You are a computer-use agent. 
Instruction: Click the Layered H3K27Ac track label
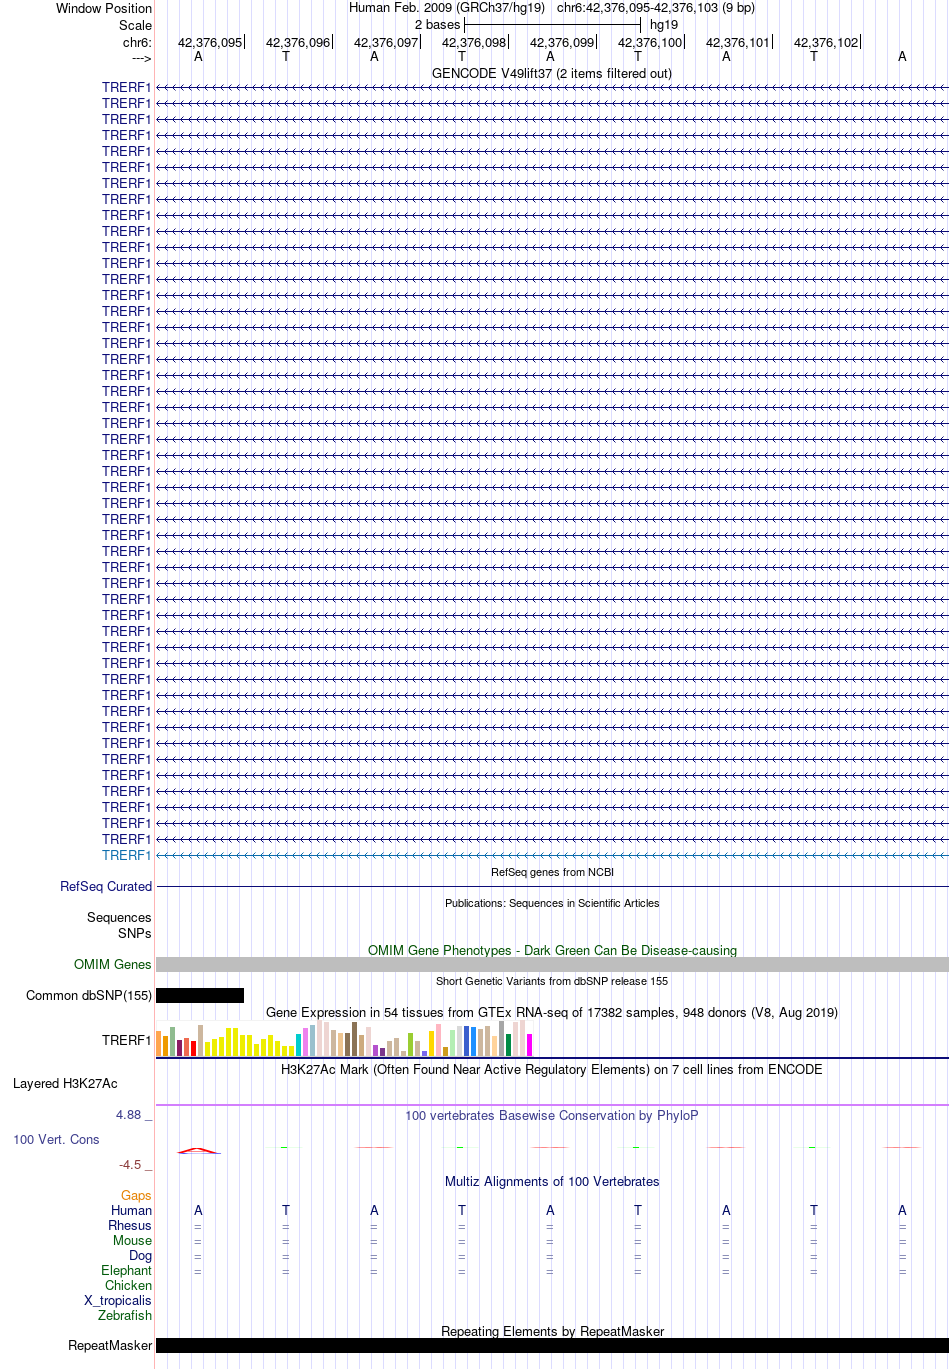point(65,1083)
